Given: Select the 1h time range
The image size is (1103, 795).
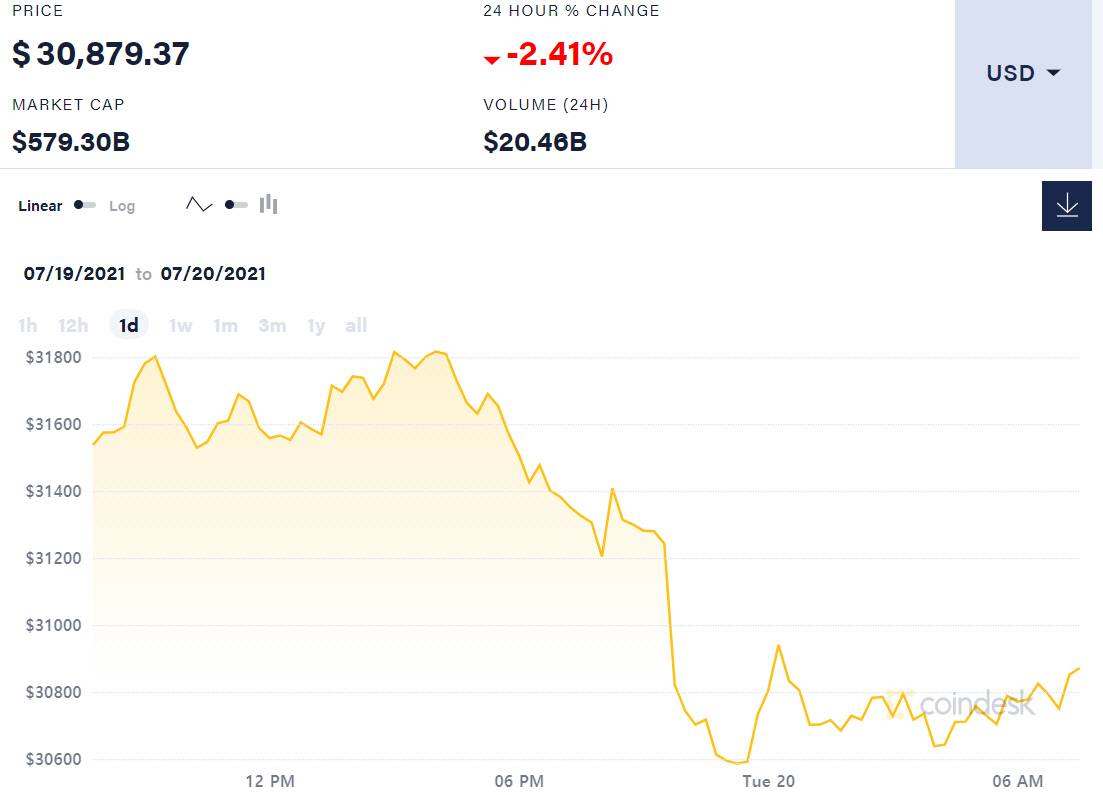Looking at the screenshot, I should coord(28,325).
